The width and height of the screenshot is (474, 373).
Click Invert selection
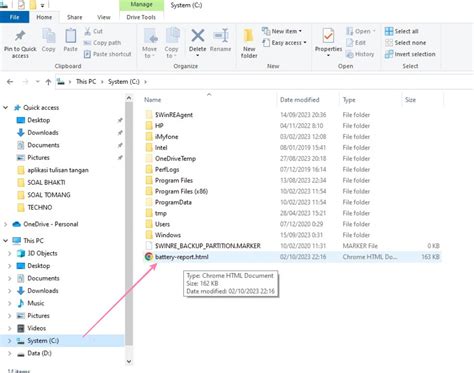tap(410, 54)
